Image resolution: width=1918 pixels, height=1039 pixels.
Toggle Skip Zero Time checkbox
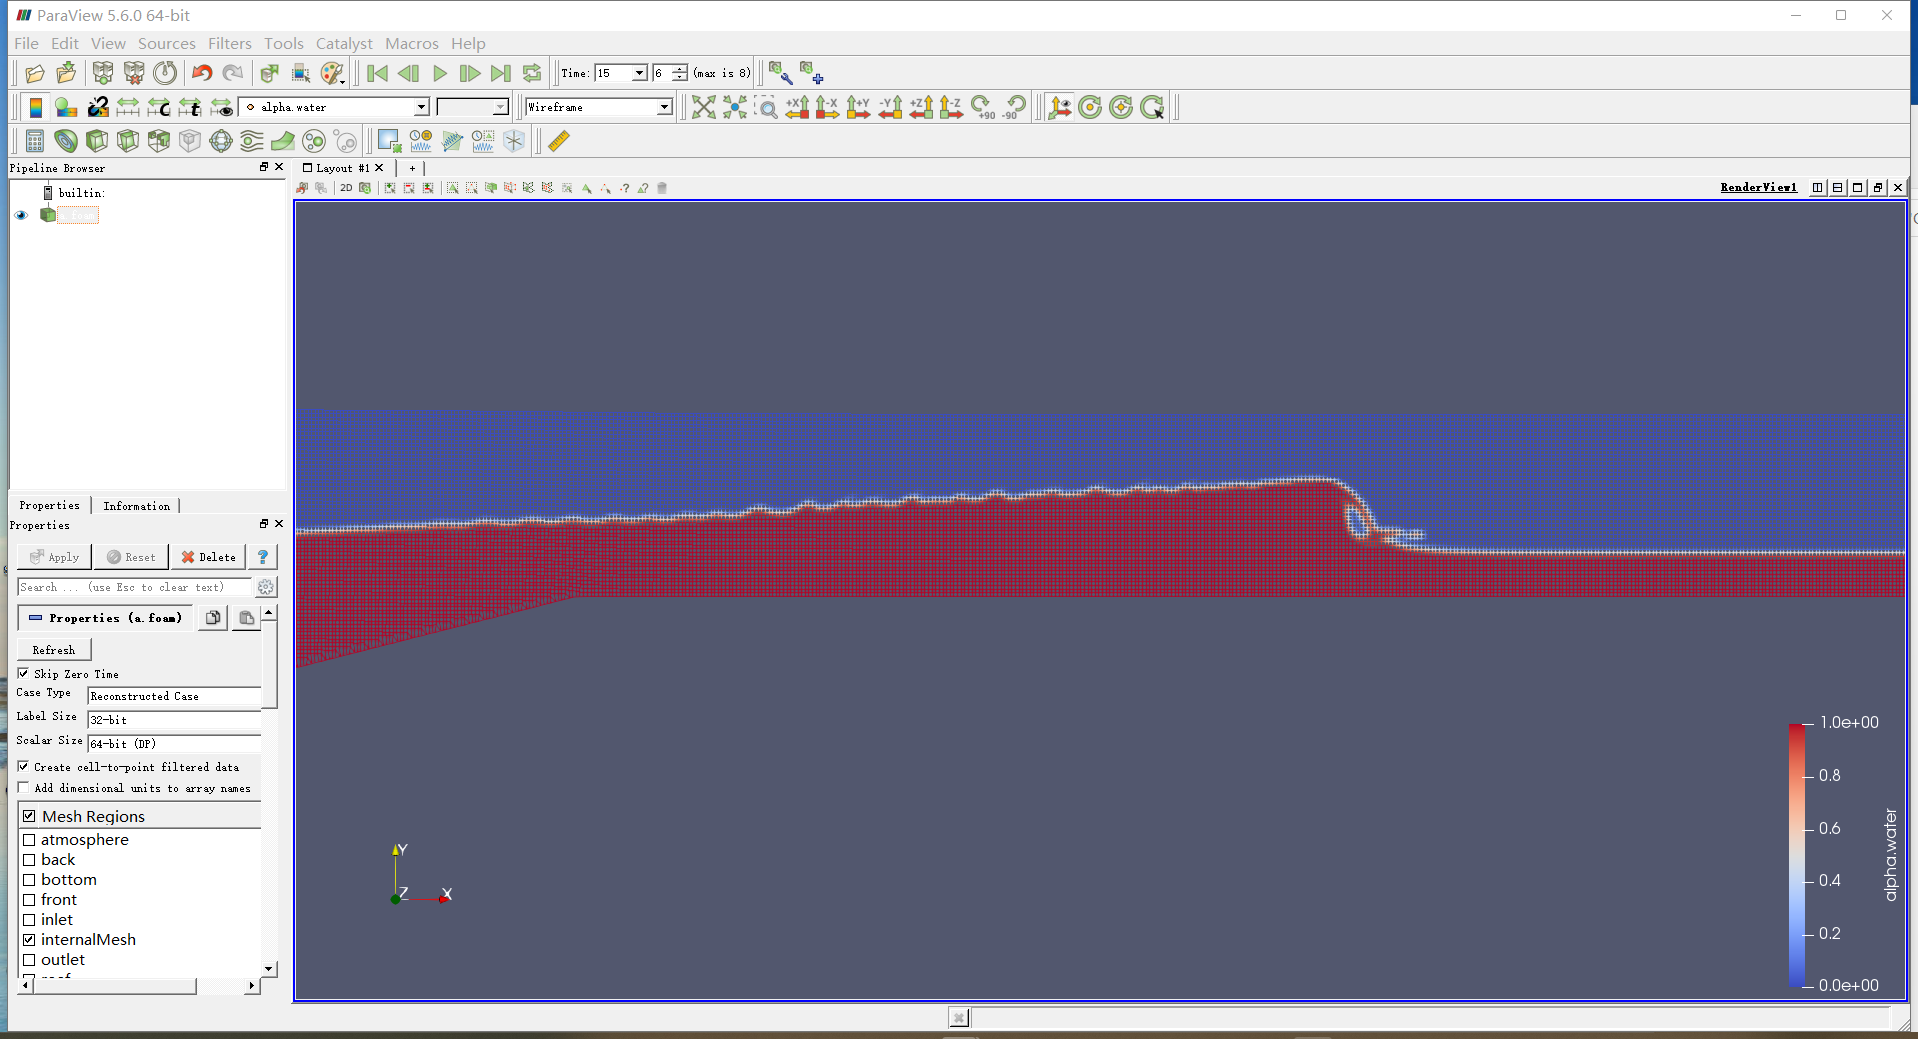[24, 673]
